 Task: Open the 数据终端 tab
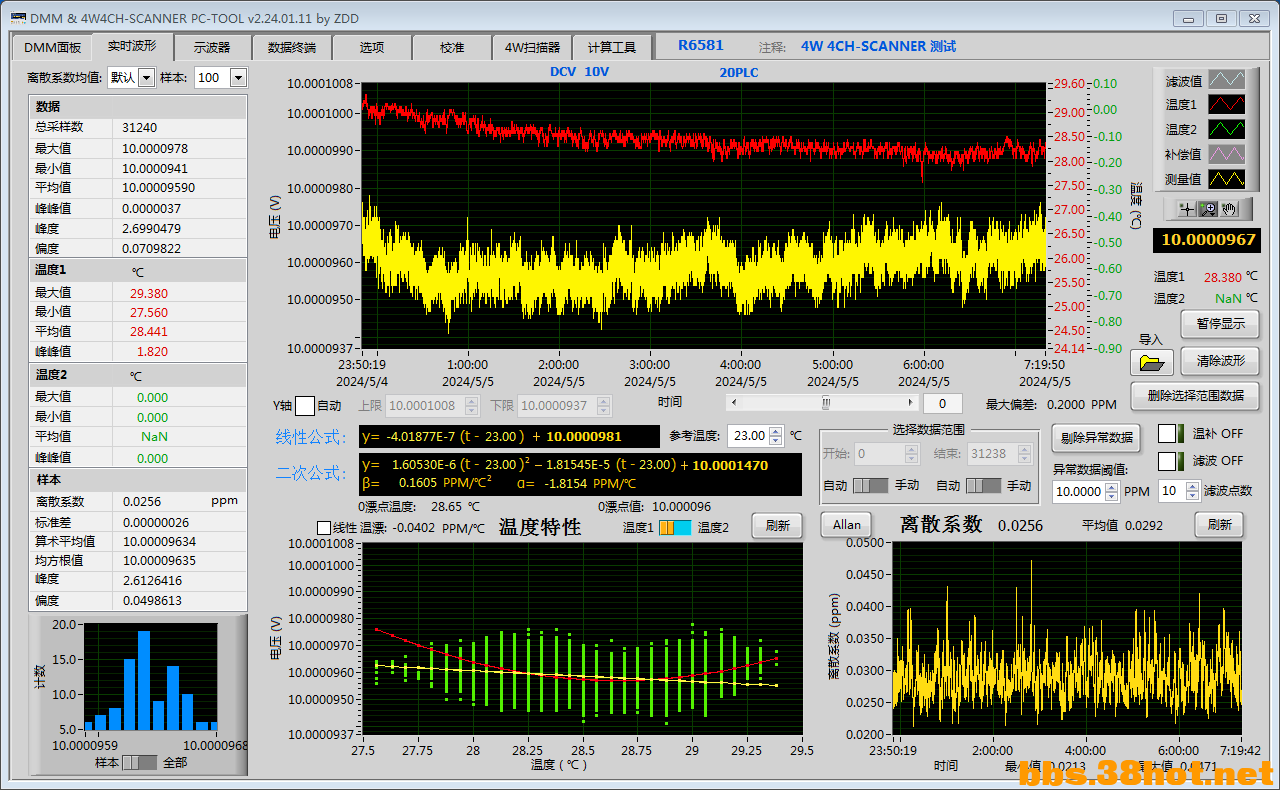click(x=292, y=47)
